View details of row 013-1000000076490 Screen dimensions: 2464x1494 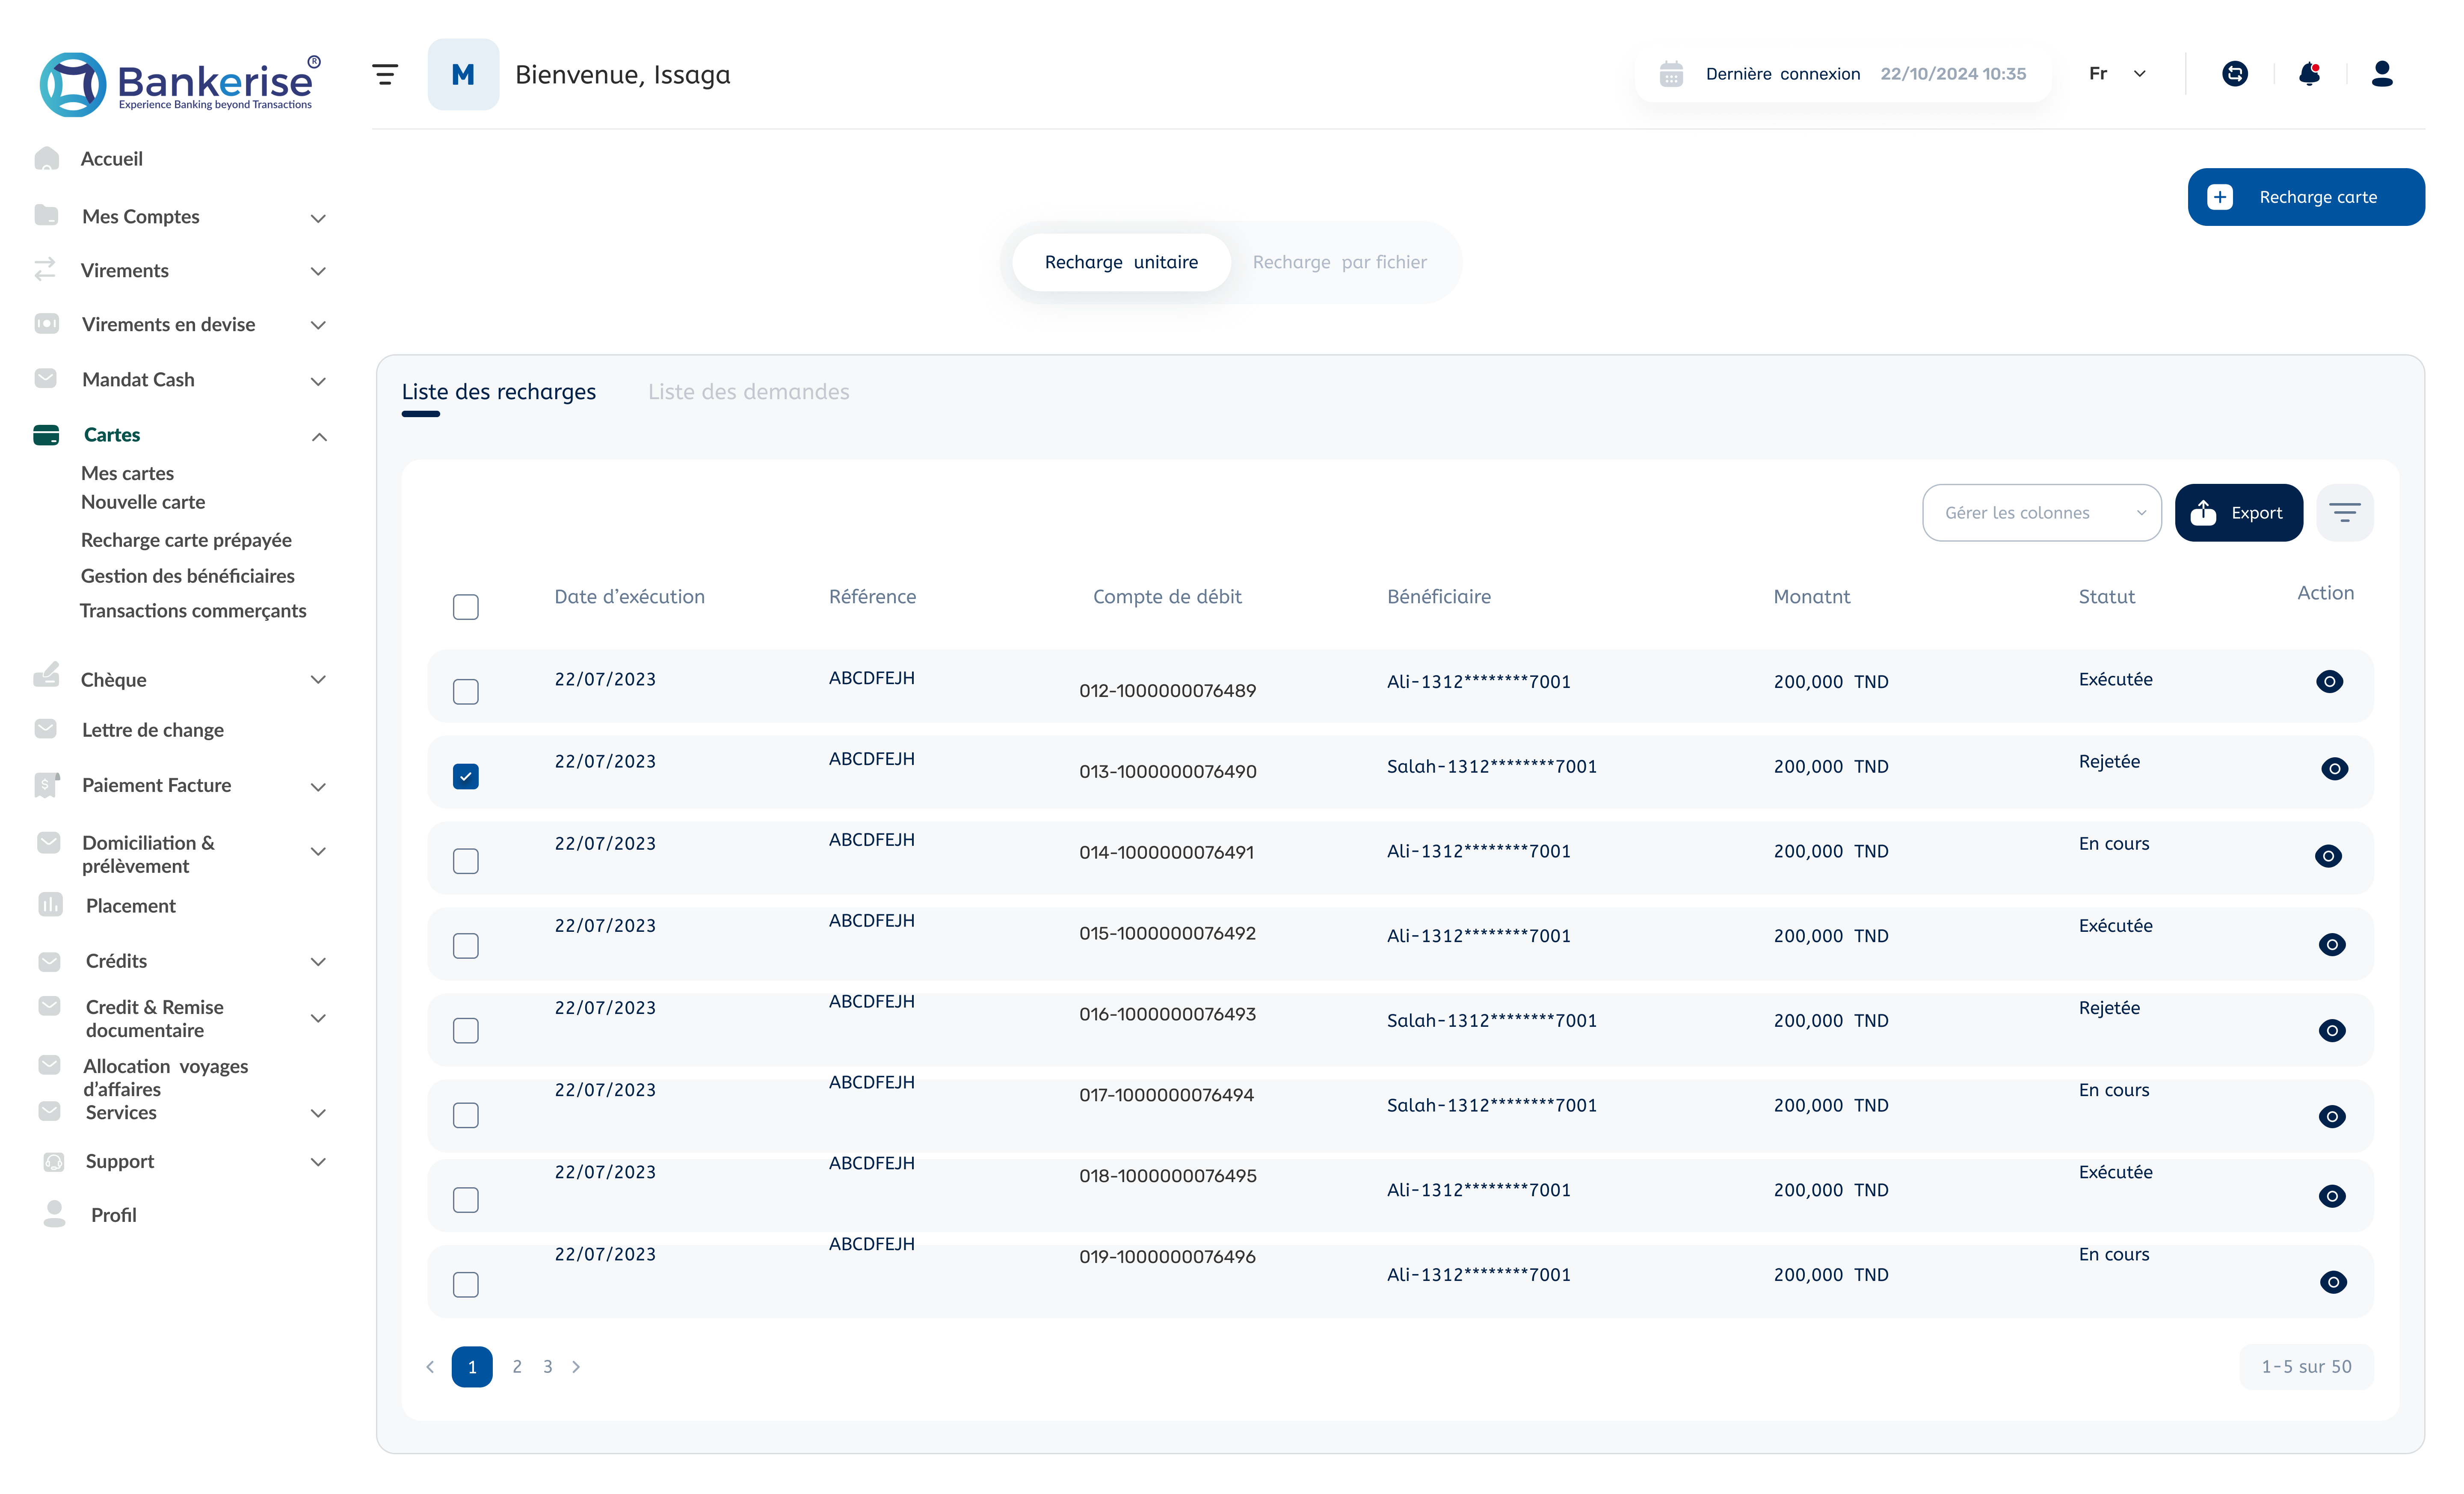pos(2334,769)
